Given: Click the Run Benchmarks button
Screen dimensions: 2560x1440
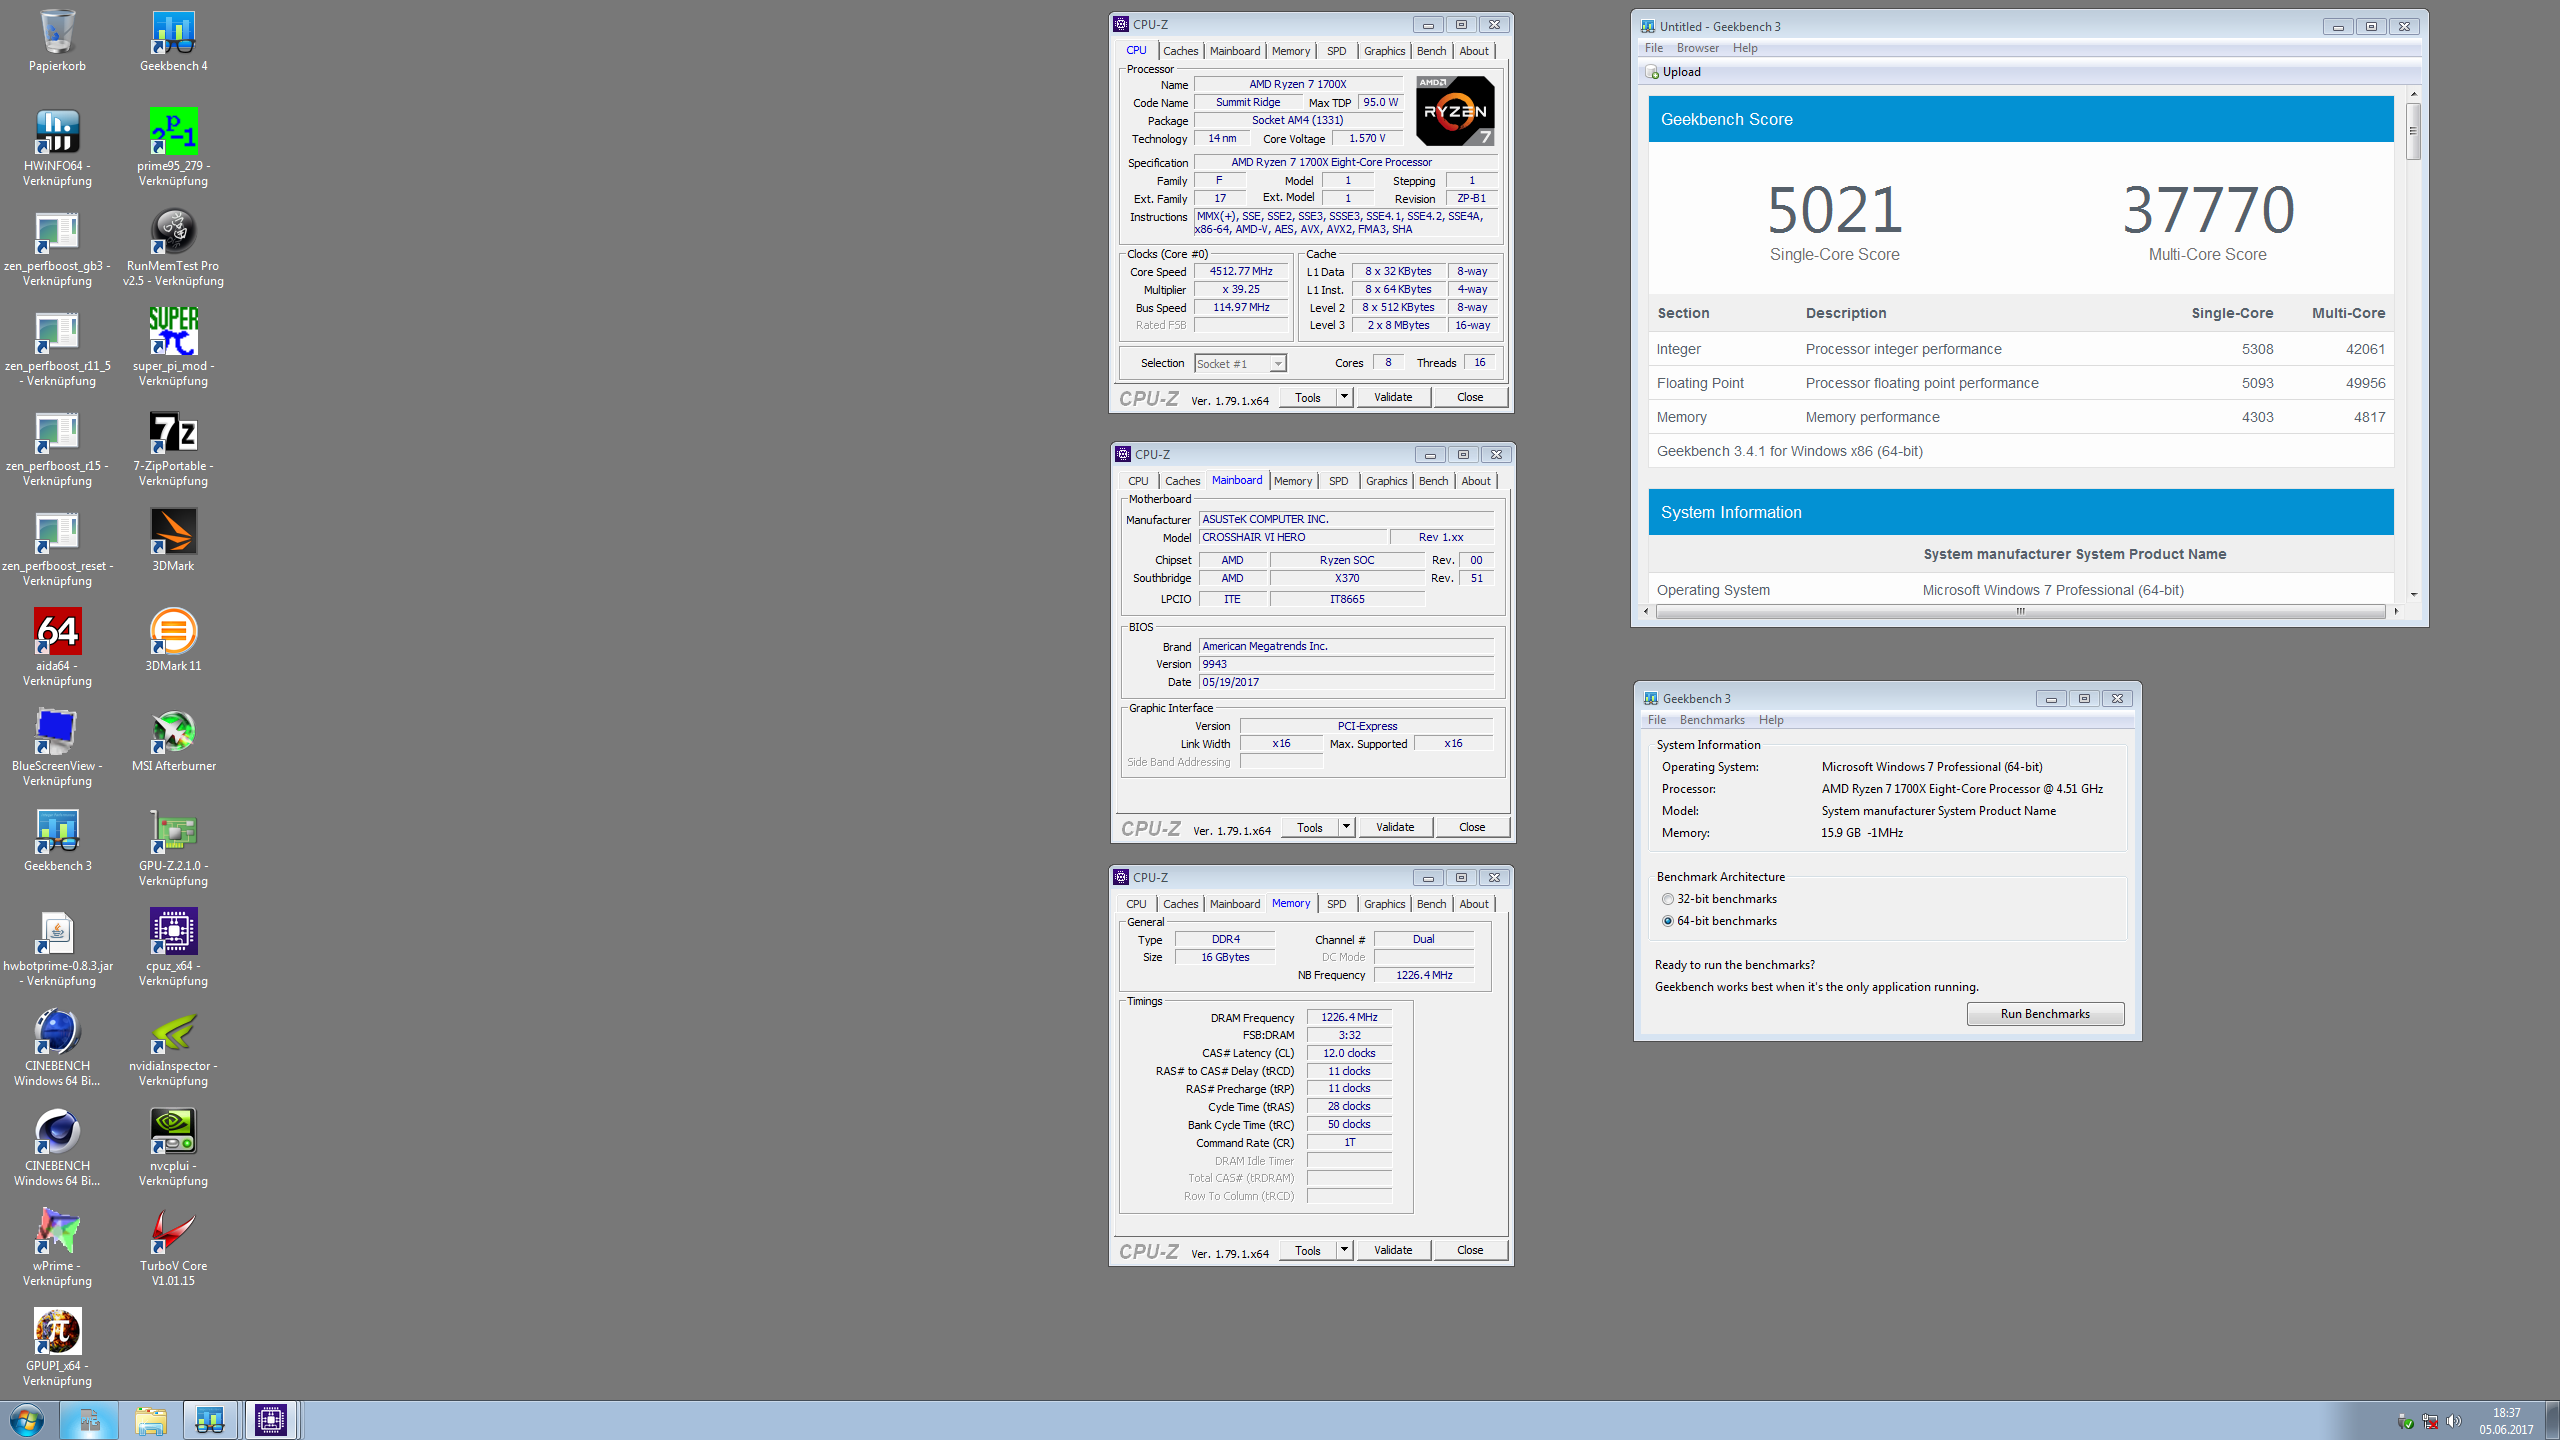Looking at the screenshot, I should 2045,1014.
